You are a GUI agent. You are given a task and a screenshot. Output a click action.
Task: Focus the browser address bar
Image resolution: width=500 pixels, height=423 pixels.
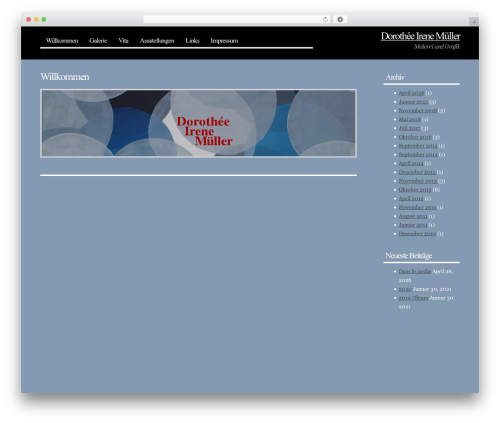pos(237,19)
